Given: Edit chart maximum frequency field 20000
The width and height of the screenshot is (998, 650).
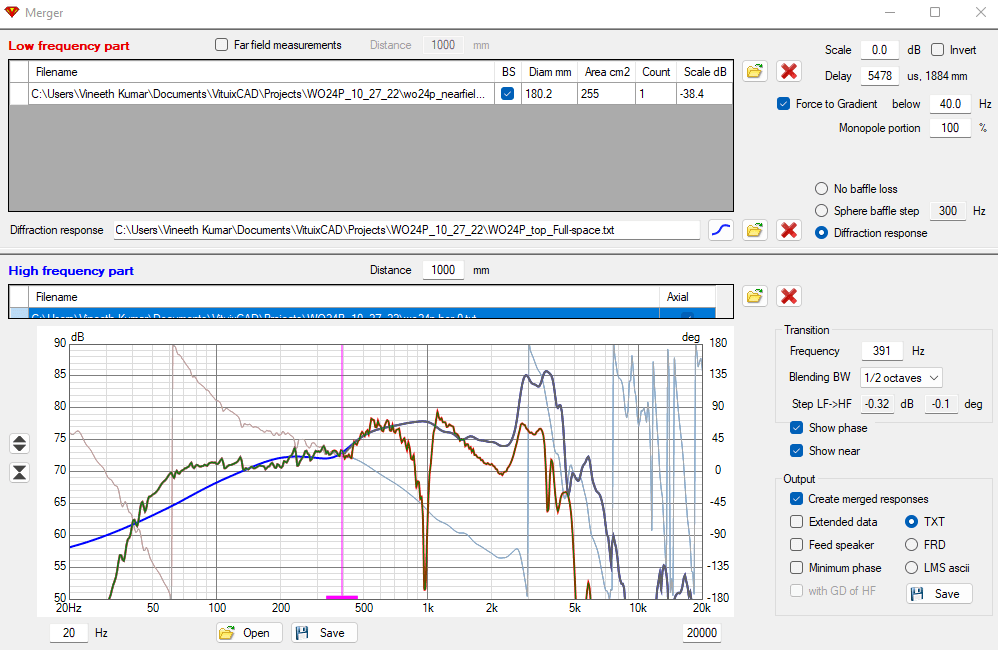Looking at the screenshot, I should (x=702, y=633).
